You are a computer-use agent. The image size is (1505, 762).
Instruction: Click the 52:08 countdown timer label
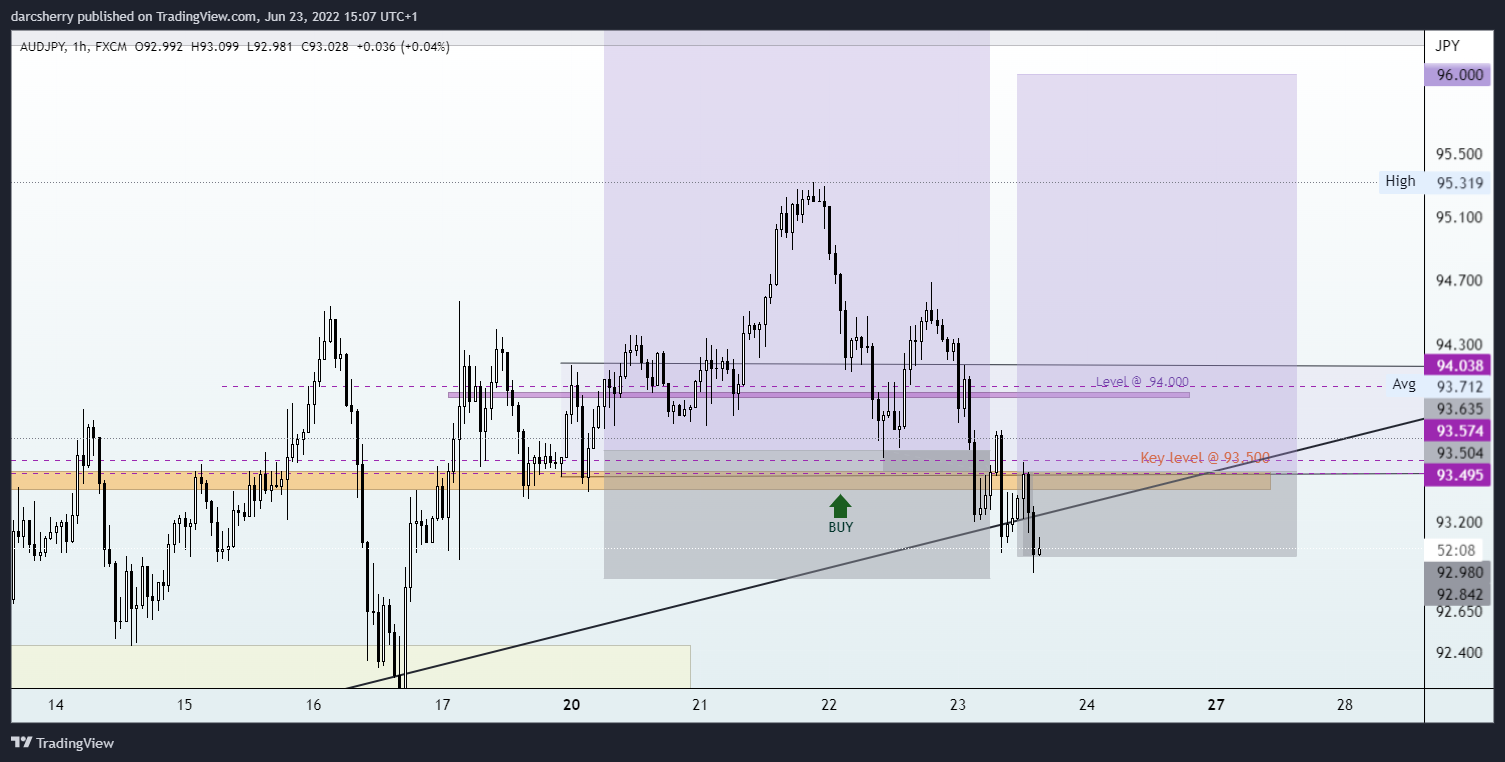(1458, 550)
